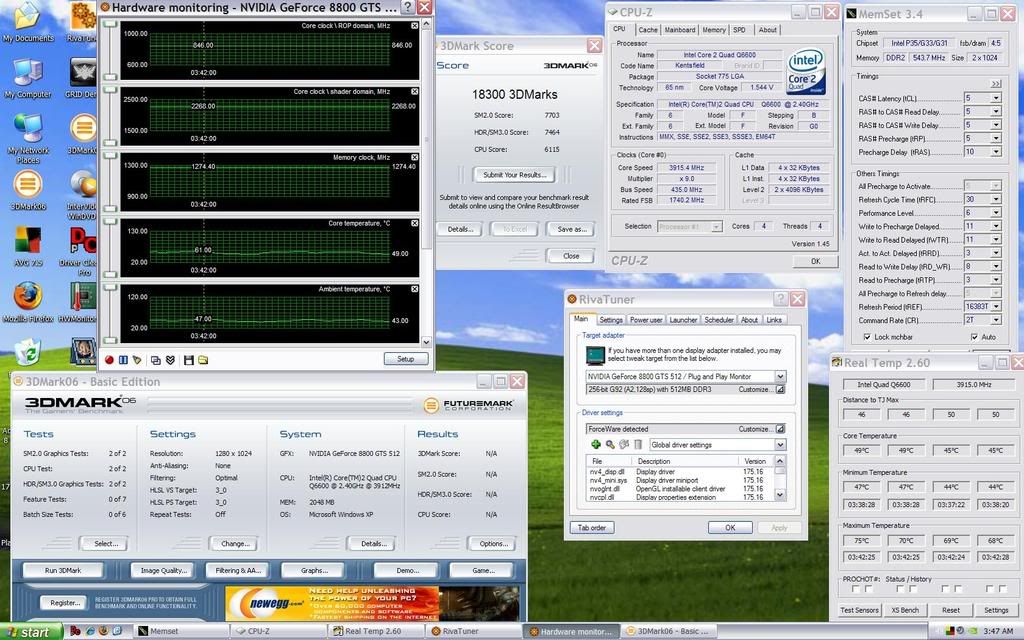1024x640 pixels.
Task: Click the Save as... button in 3DMark Score
Action: tap(572, 229)
